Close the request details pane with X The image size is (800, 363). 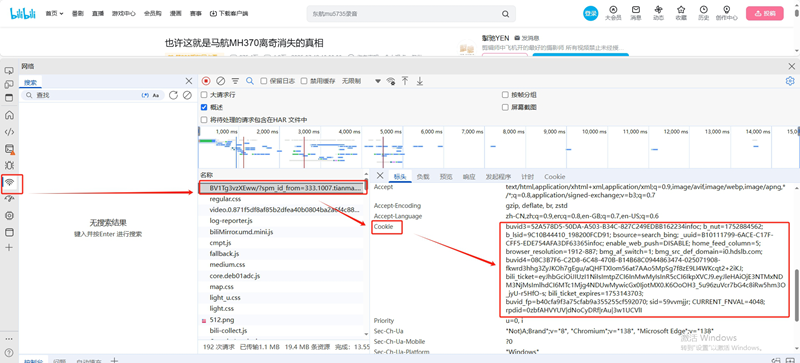point(380,176)
